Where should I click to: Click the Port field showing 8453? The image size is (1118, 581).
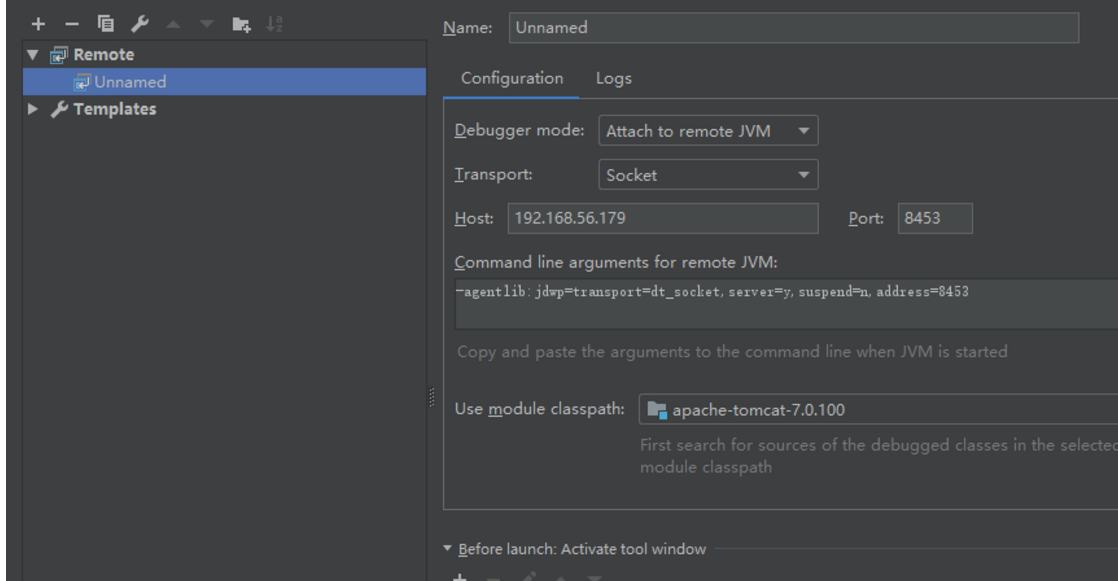click(x=935, y=218)
